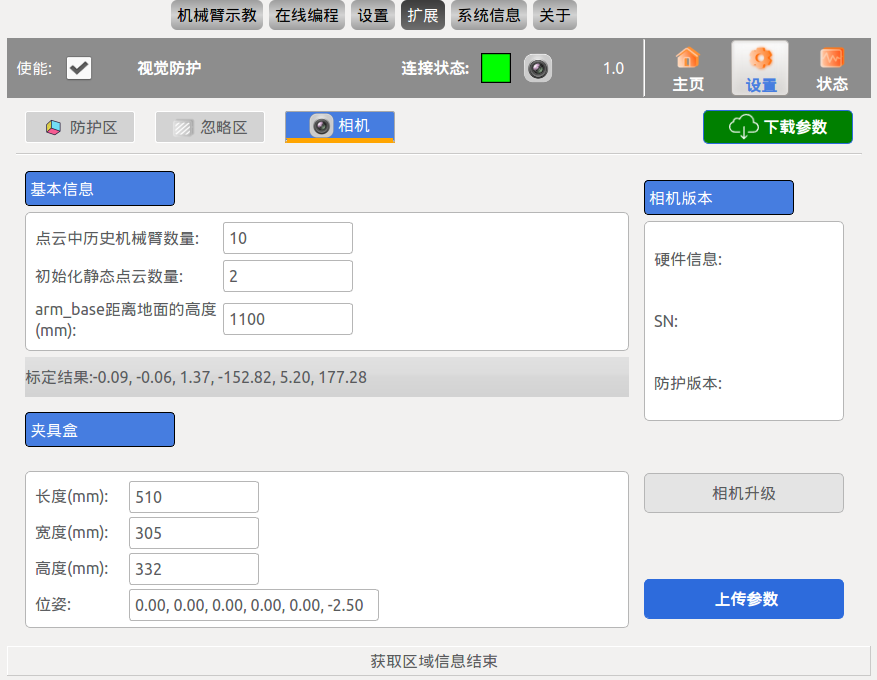Viewport: 877px width, 680px height.
Task: Click the 相机升级 camera upgrade button
Action: pos(744,493)
